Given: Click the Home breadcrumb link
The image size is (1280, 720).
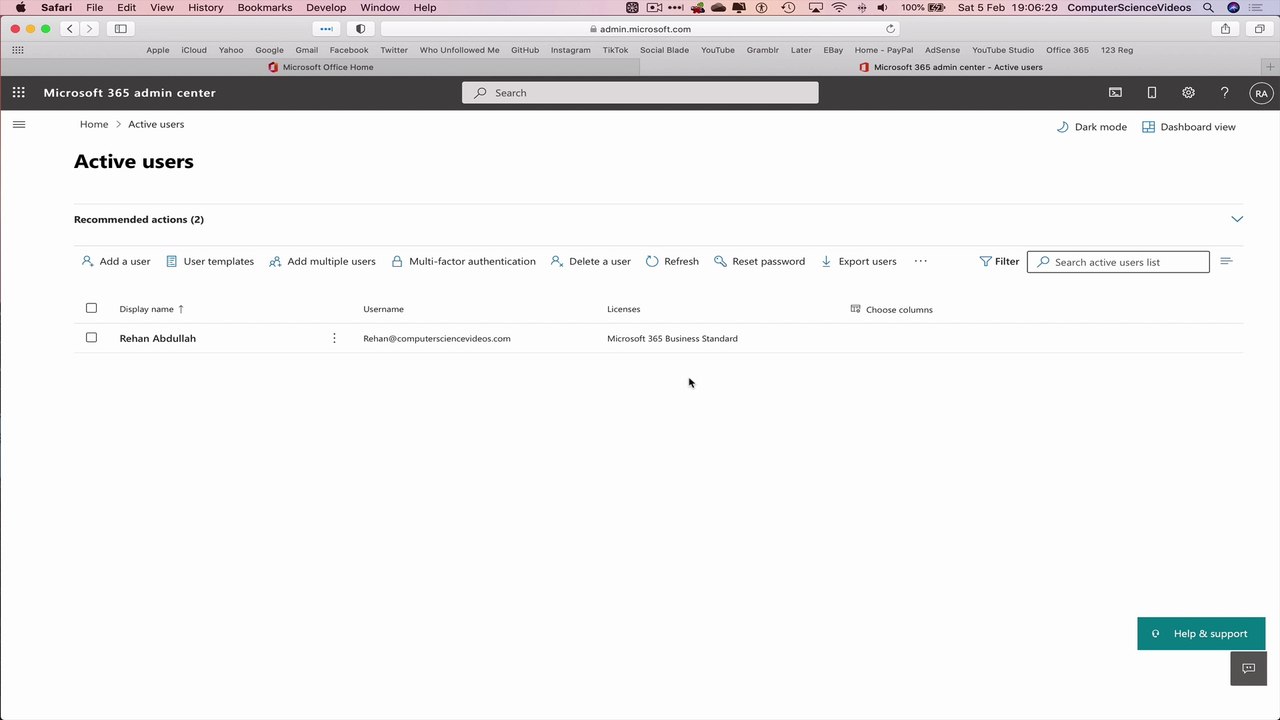Looking at the screenshot, I should pos(94,125).
